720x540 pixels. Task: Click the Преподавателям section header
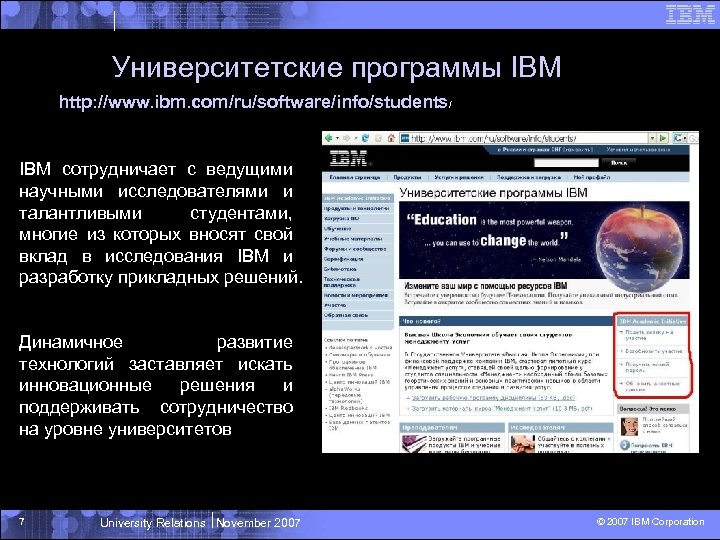coord(452,428)
